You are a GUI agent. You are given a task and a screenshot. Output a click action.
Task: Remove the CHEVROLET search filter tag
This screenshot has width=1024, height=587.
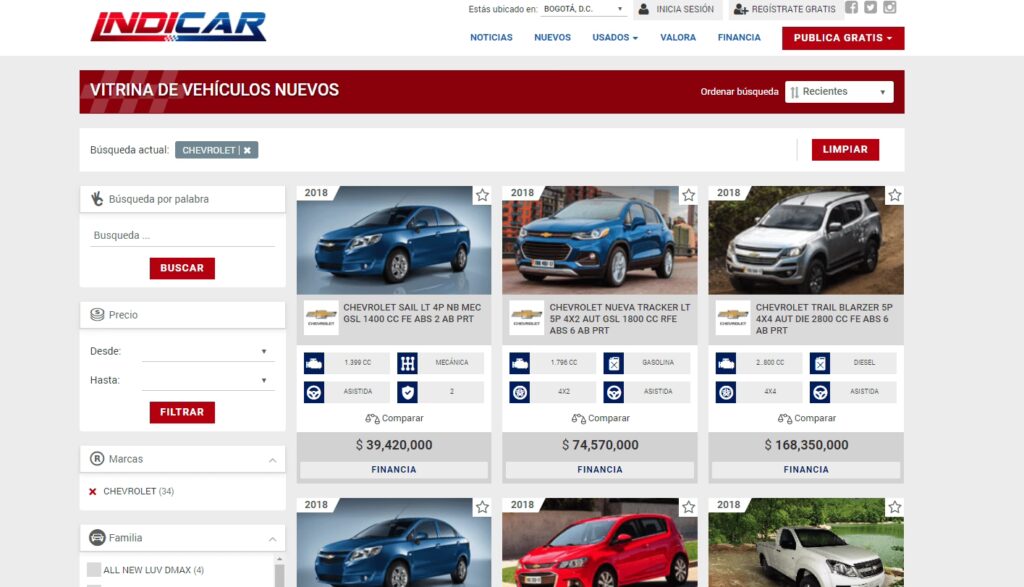pos(247,150)
